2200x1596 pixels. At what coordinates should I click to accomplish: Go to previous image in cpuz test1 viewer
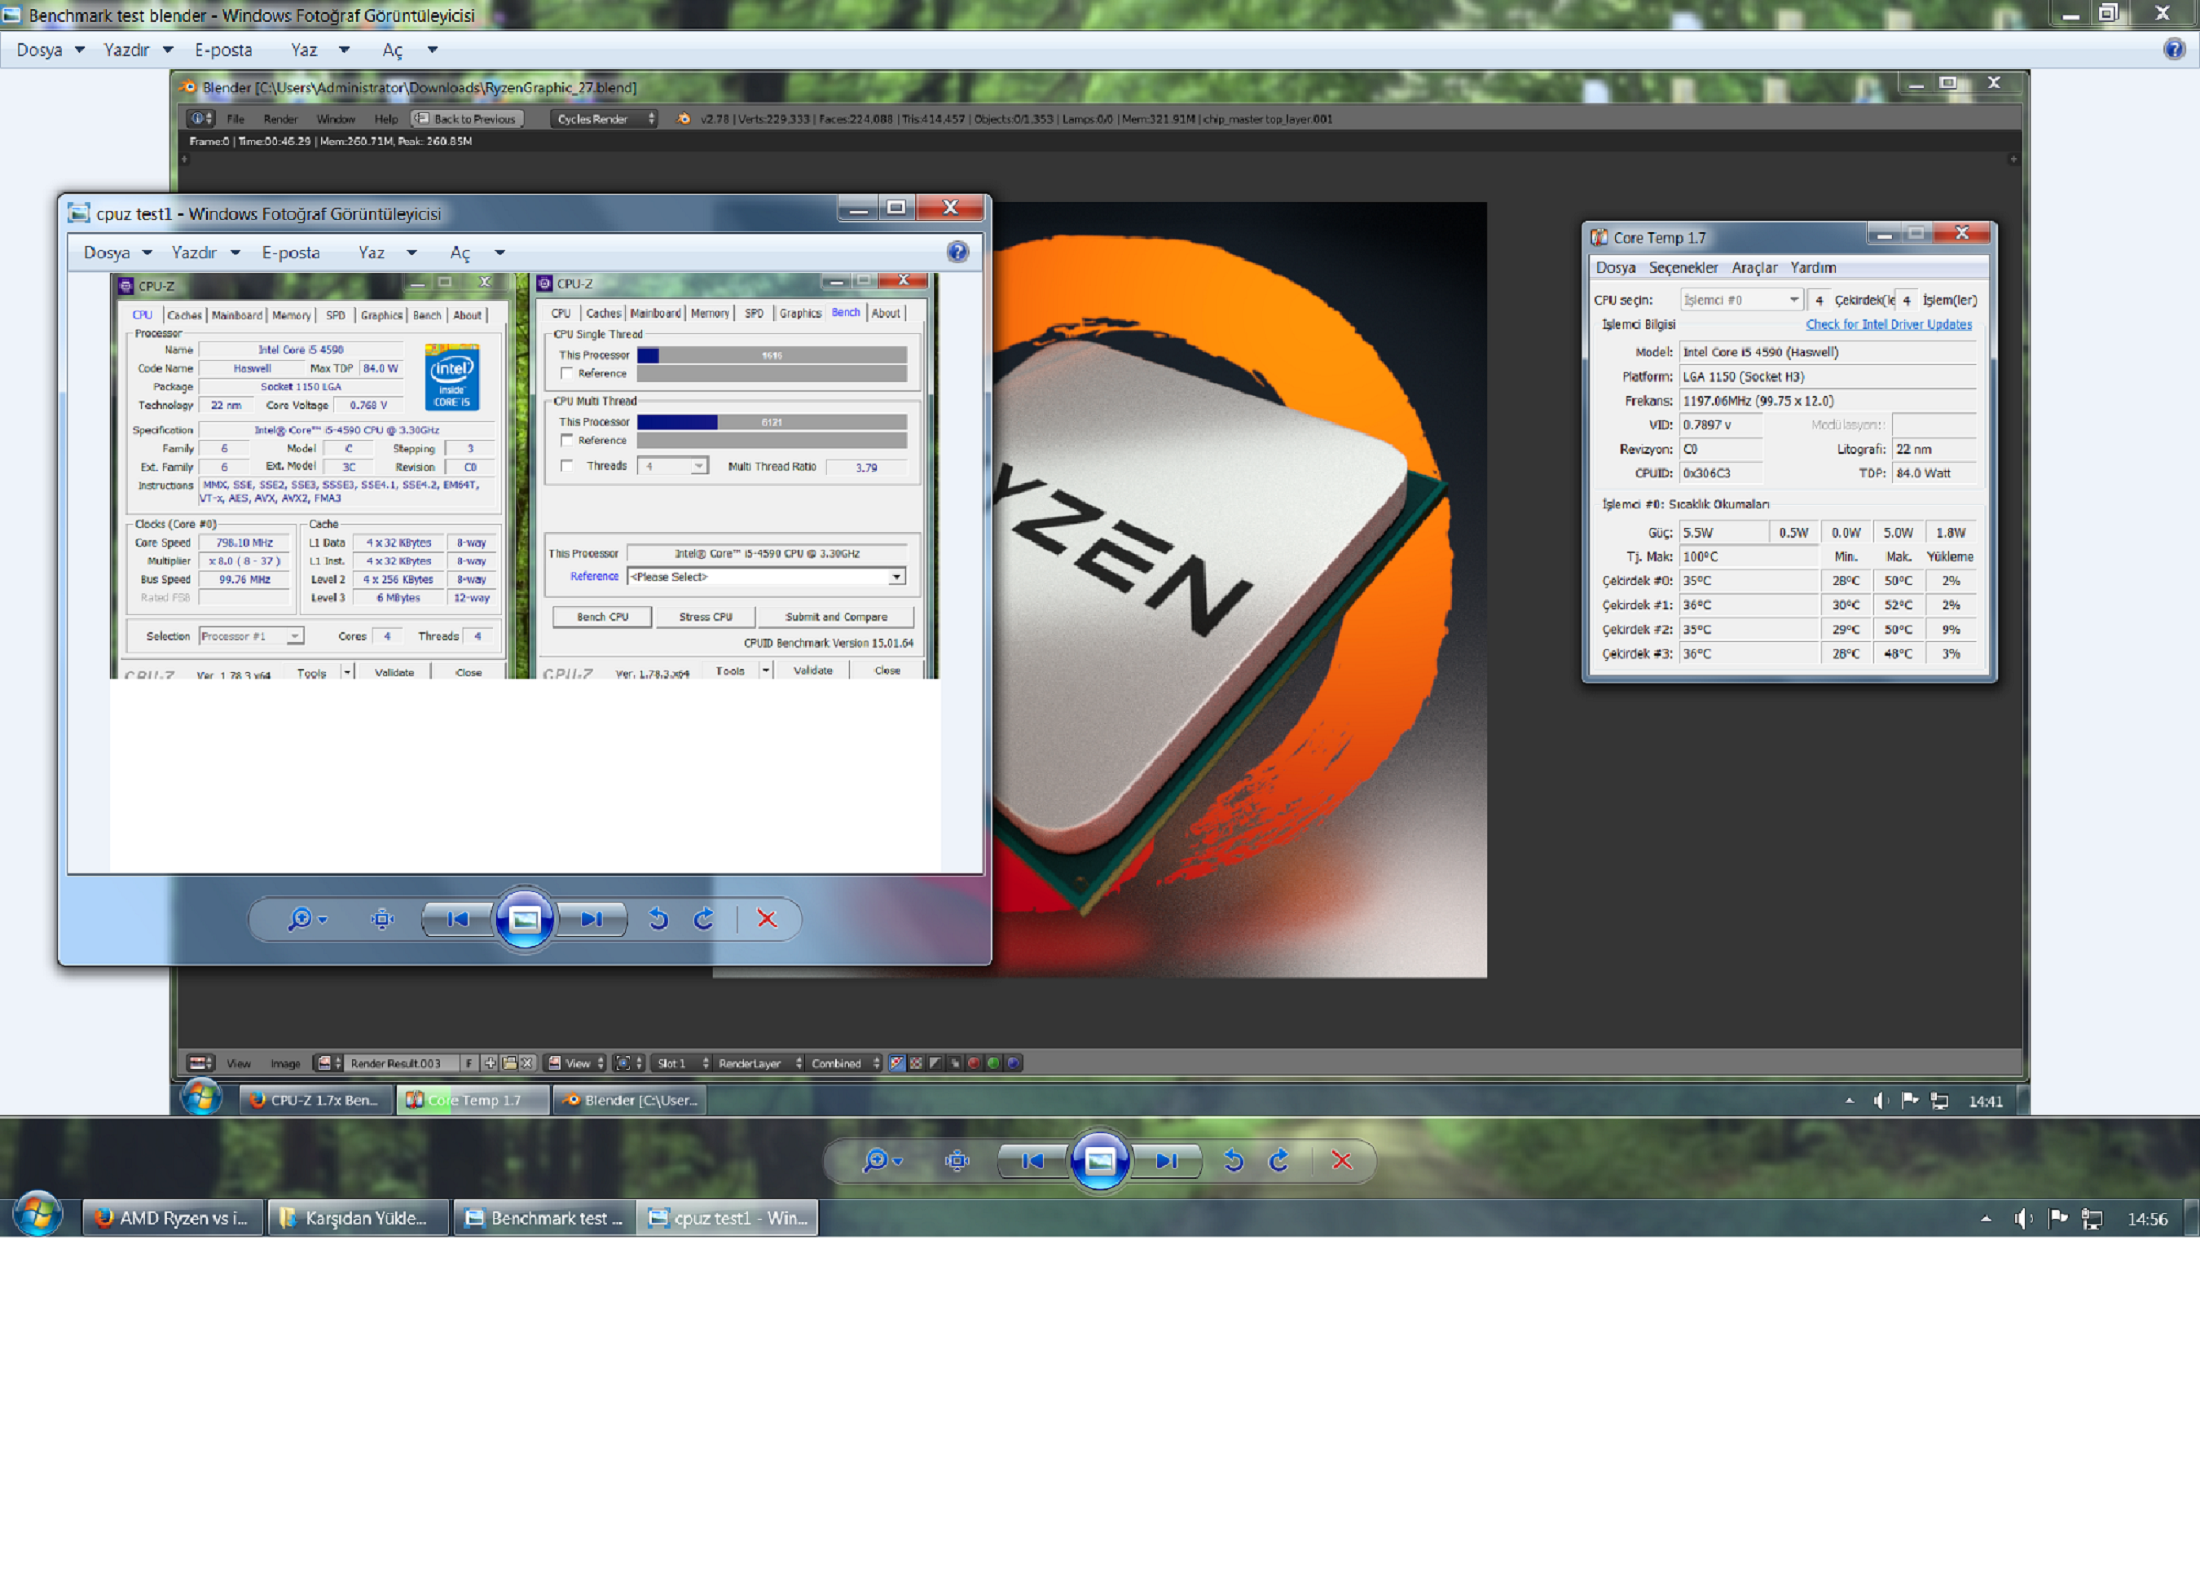pos(458,919)
